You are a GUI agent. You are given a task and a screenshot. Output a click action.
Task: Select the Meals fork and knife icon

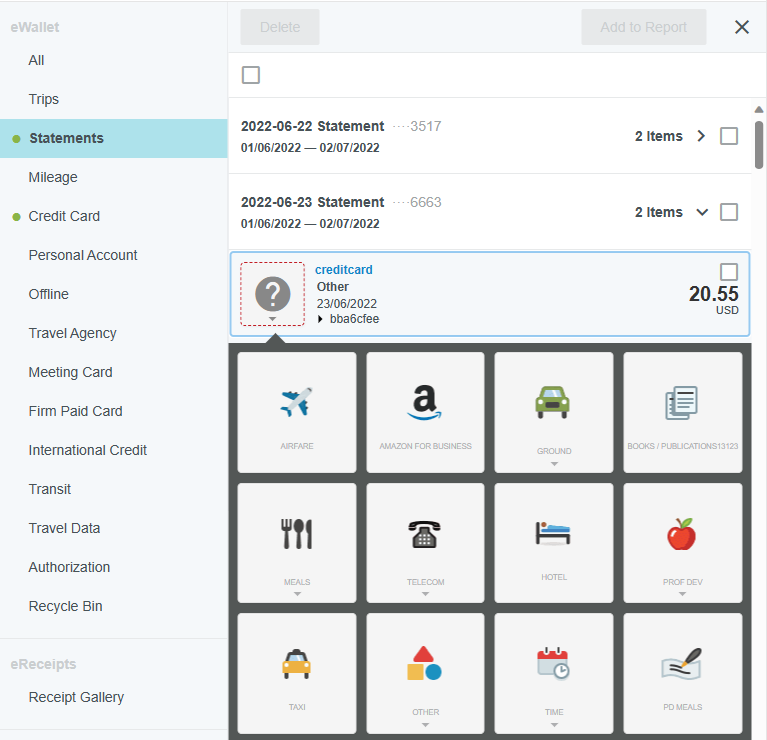pyautogui.click(x=297, y=535)
